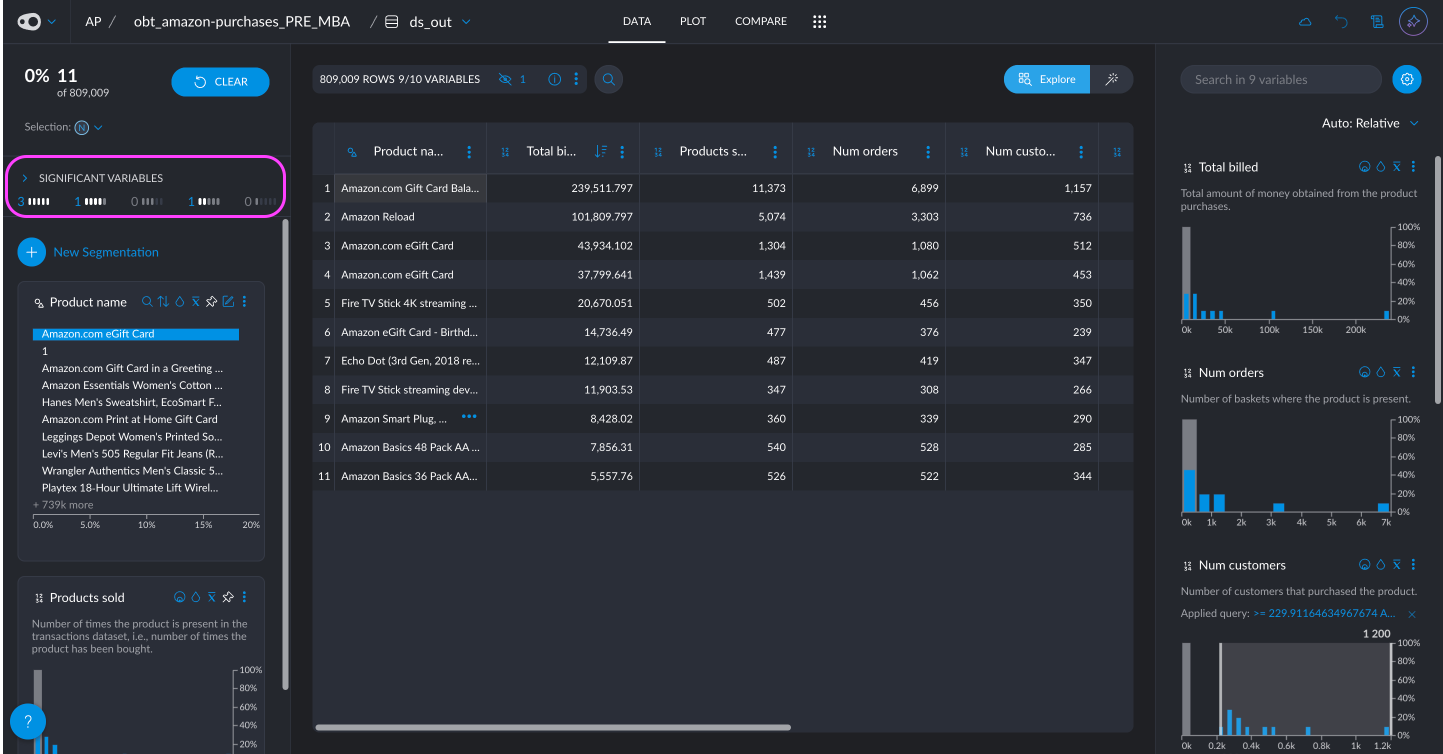This screenshot has height=754, width=1443.
Task: Switch to the DATA tab
Action: pyautogui.click(x=637, y=21)
